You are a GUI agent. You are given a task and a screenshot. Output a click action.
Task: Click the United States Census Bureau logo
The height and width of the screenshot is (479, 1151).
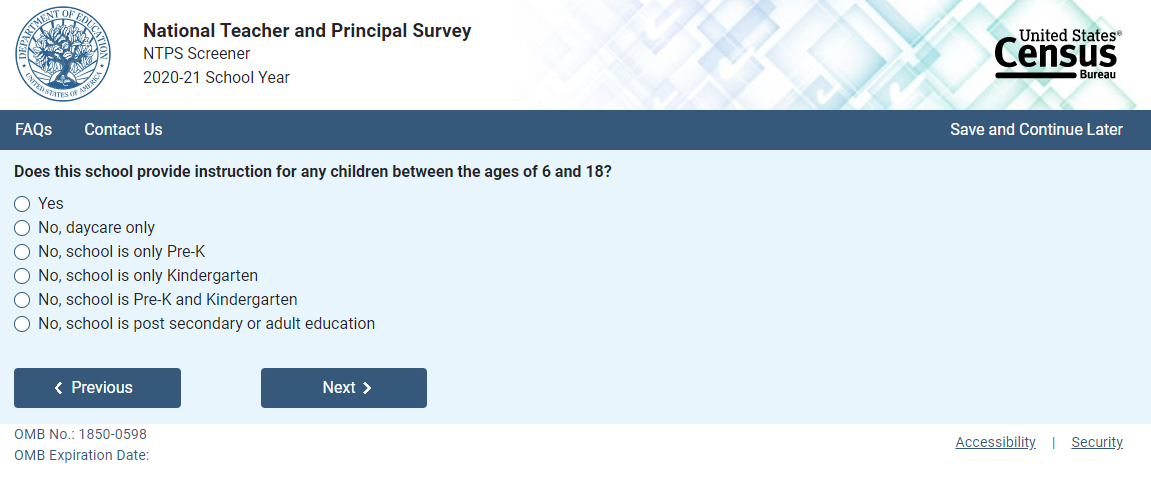pos(1058,55)
